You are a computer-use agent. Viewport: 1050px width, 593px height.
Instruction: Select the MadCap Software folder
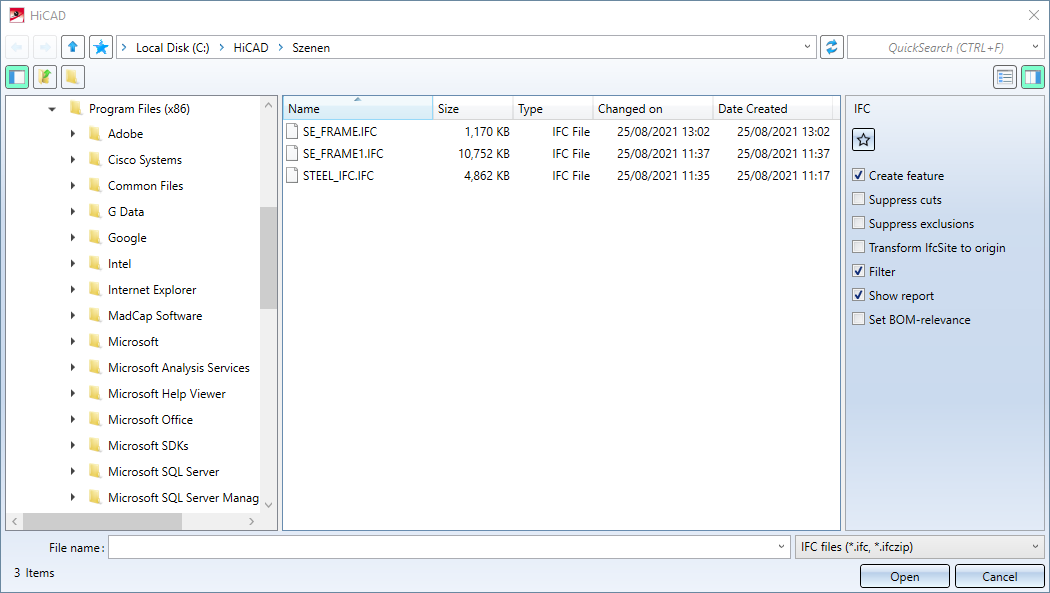155,316
